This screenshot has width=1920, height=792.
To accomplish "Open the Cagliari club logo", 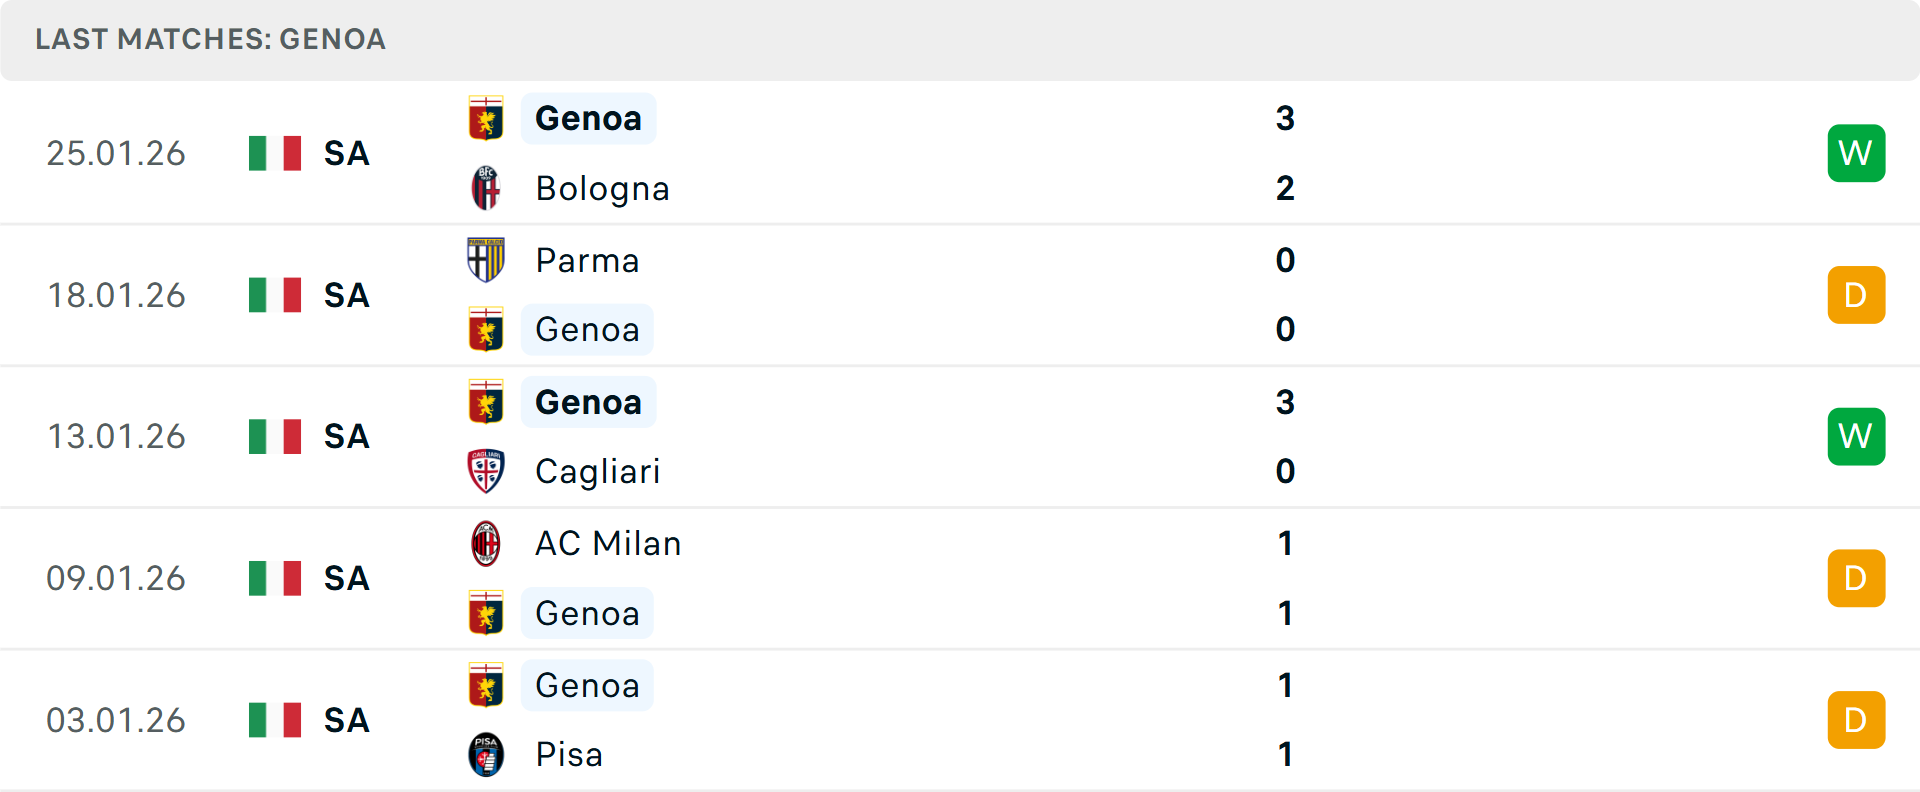I will click(x=486, y=471).
